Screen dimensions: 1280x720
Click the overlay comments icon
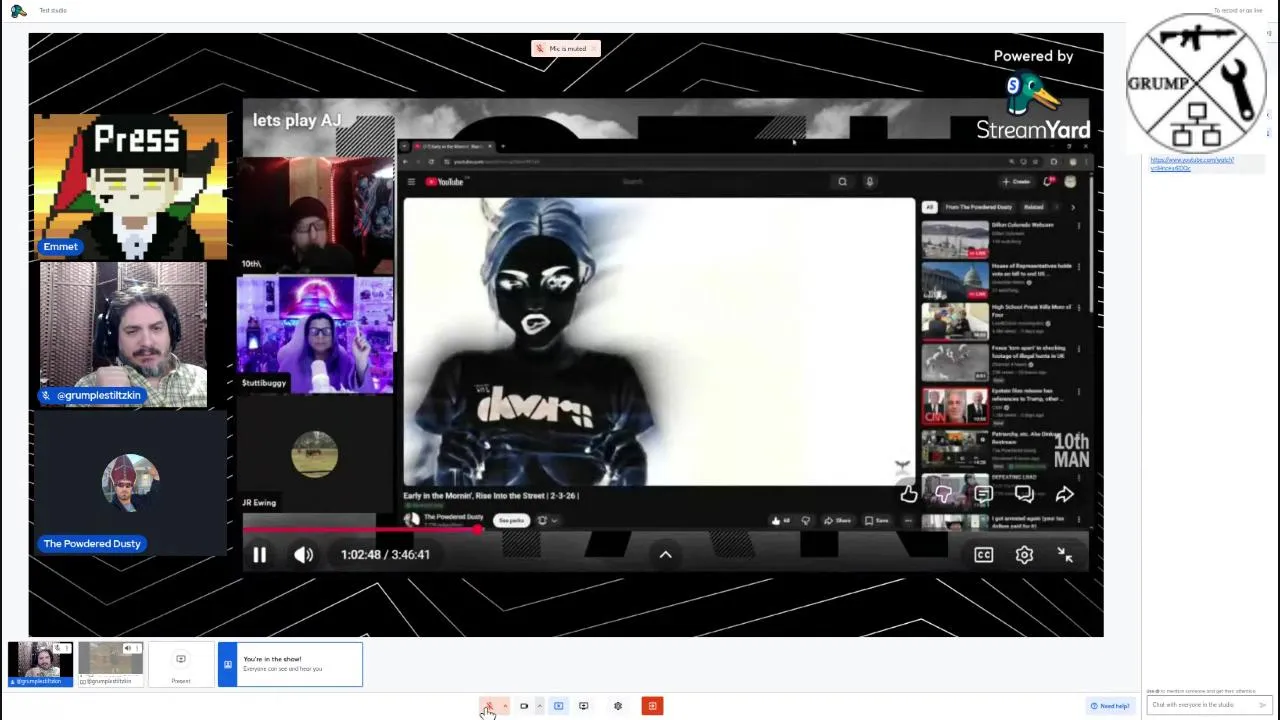click(x=1024, y=494)
